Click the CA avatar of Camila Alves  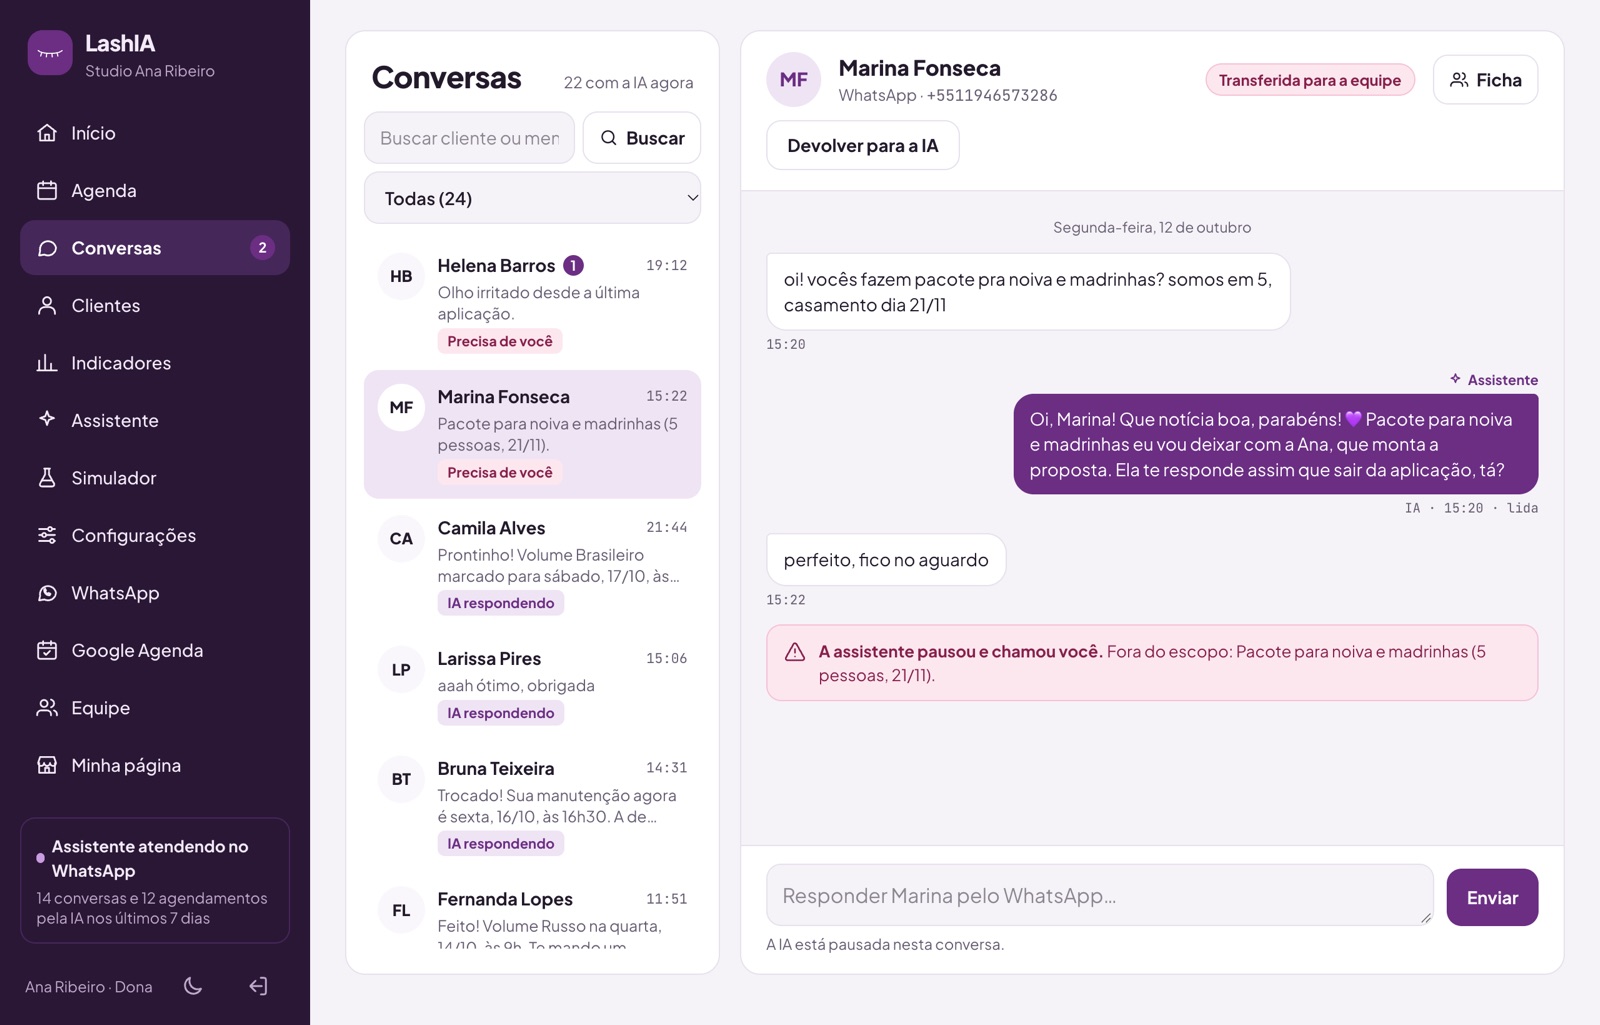(401, 539)
